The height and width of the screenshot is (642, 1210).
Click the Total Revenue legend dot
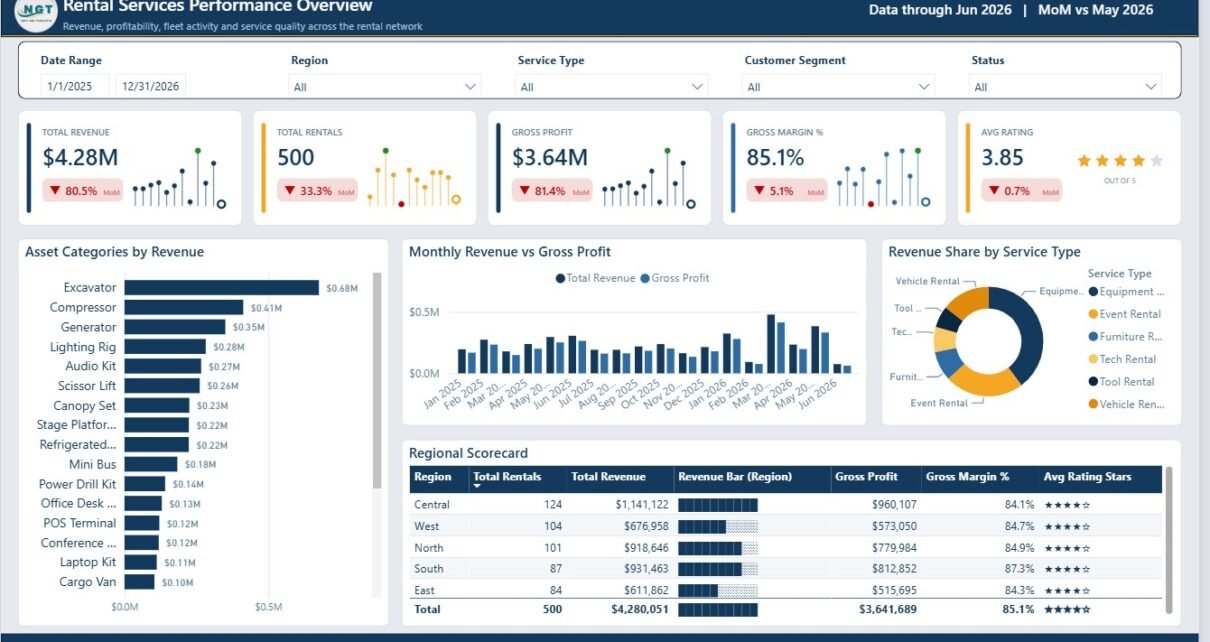560,278
